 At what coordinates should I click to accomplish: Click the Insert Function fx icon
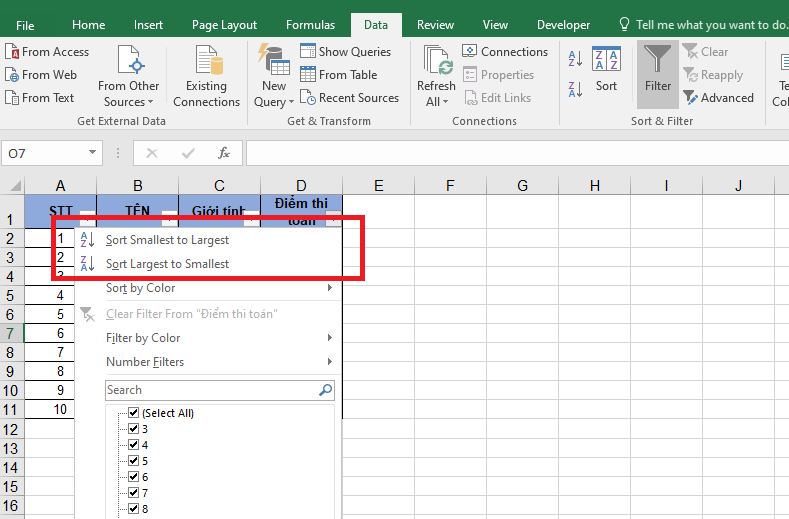pyautogui.click(x=224, y=153)
